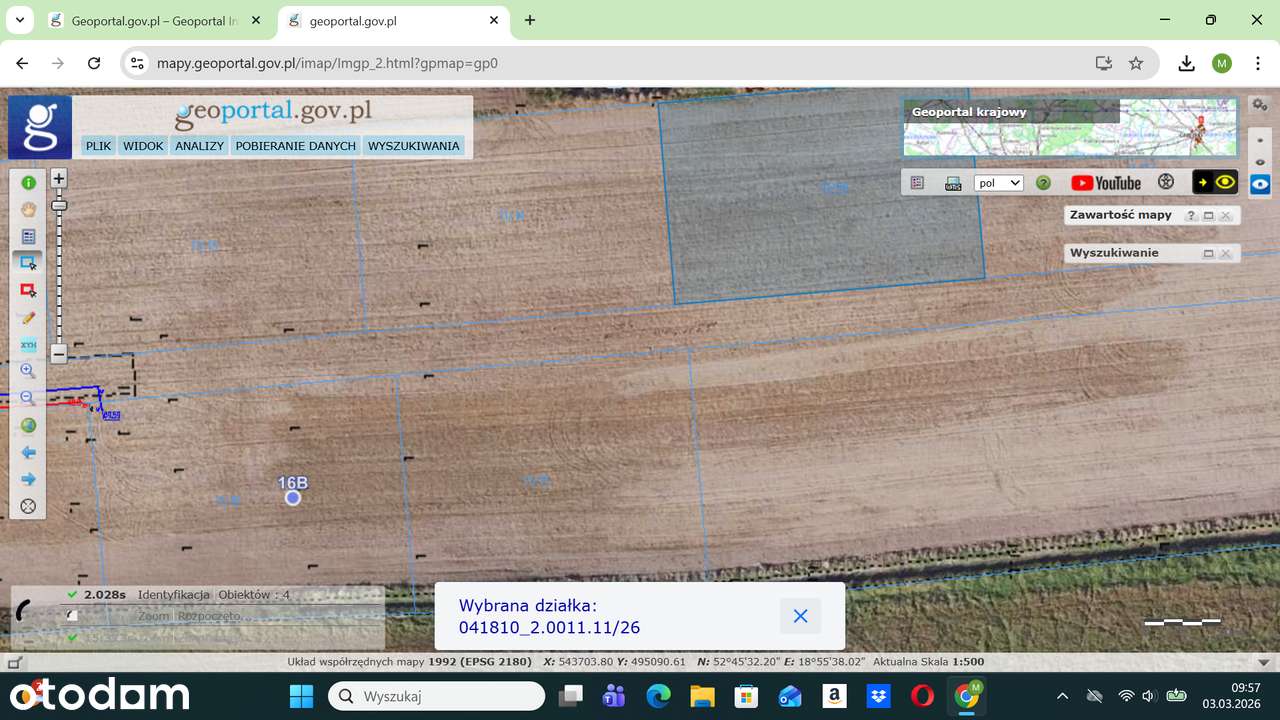Close the 'Wybrana działka' popup
Viewport: 1280px width, 720px height.
click(800, 616)
